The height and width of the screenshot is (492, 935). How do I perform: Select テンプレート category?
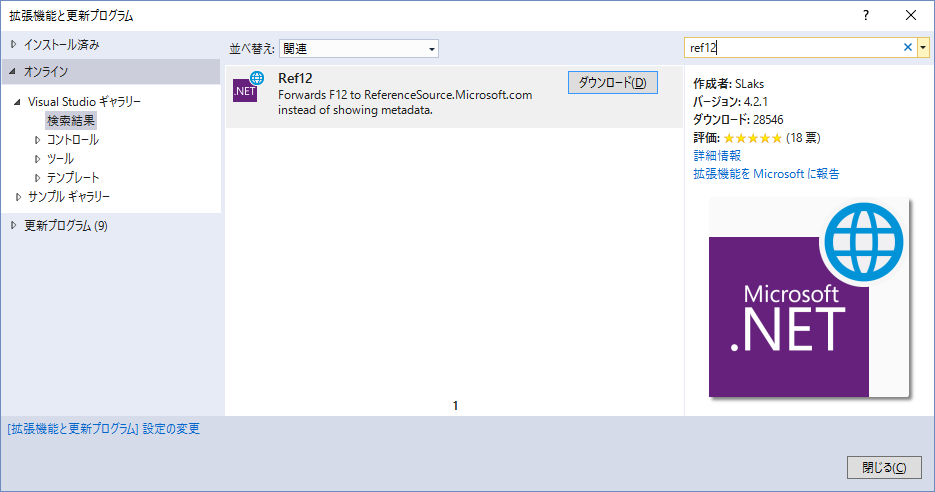coord(73,178)
